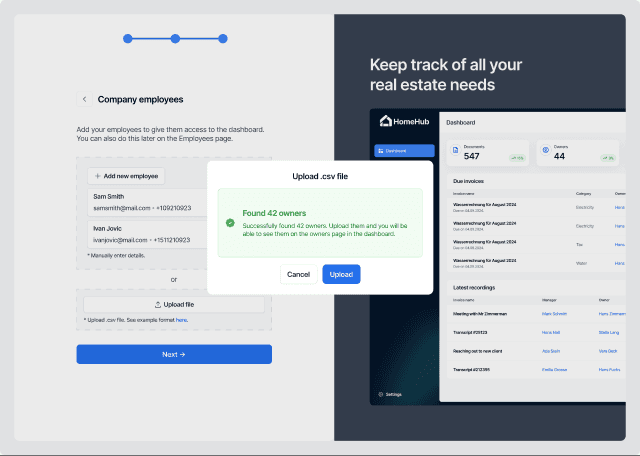This screenshot has height=456, width=640.
Task: Click the Tax category invoice cell
Action: tap(579, 245)
